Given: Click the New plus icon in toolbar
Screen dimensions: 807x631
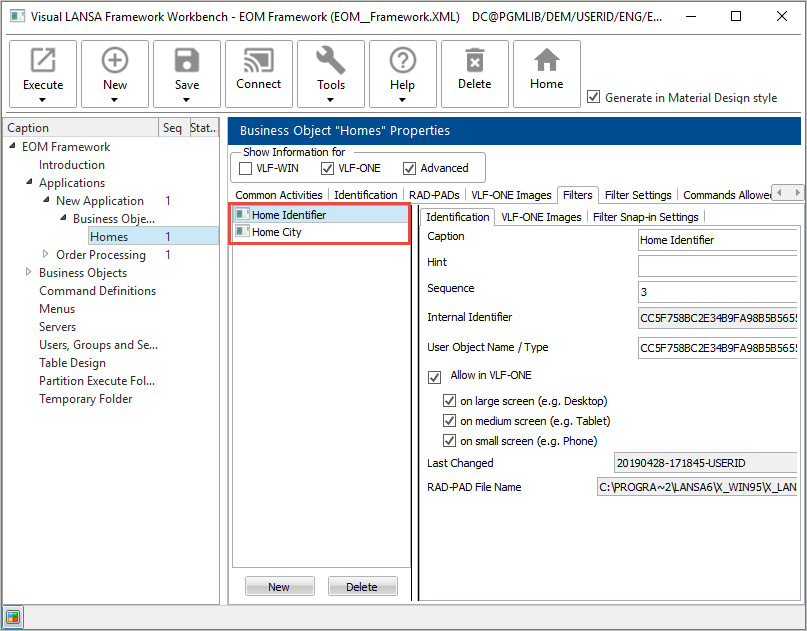Looking at the screenshot, I should point(115,62).
